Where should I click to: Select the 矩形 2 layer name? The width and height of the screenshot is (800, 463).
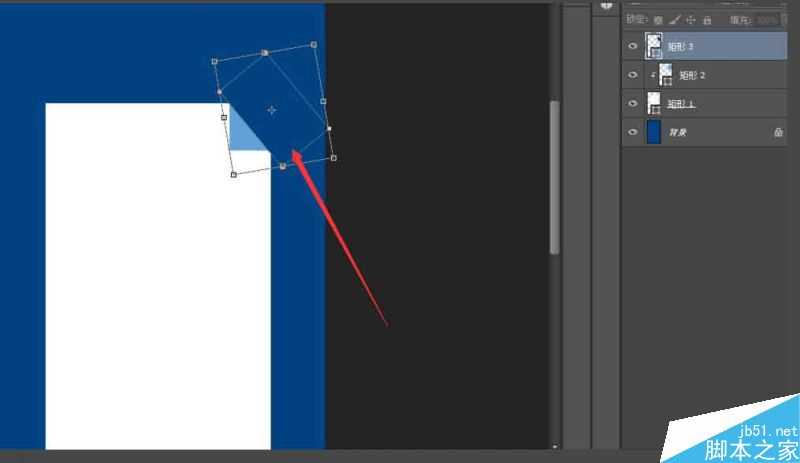coord(693,75)
